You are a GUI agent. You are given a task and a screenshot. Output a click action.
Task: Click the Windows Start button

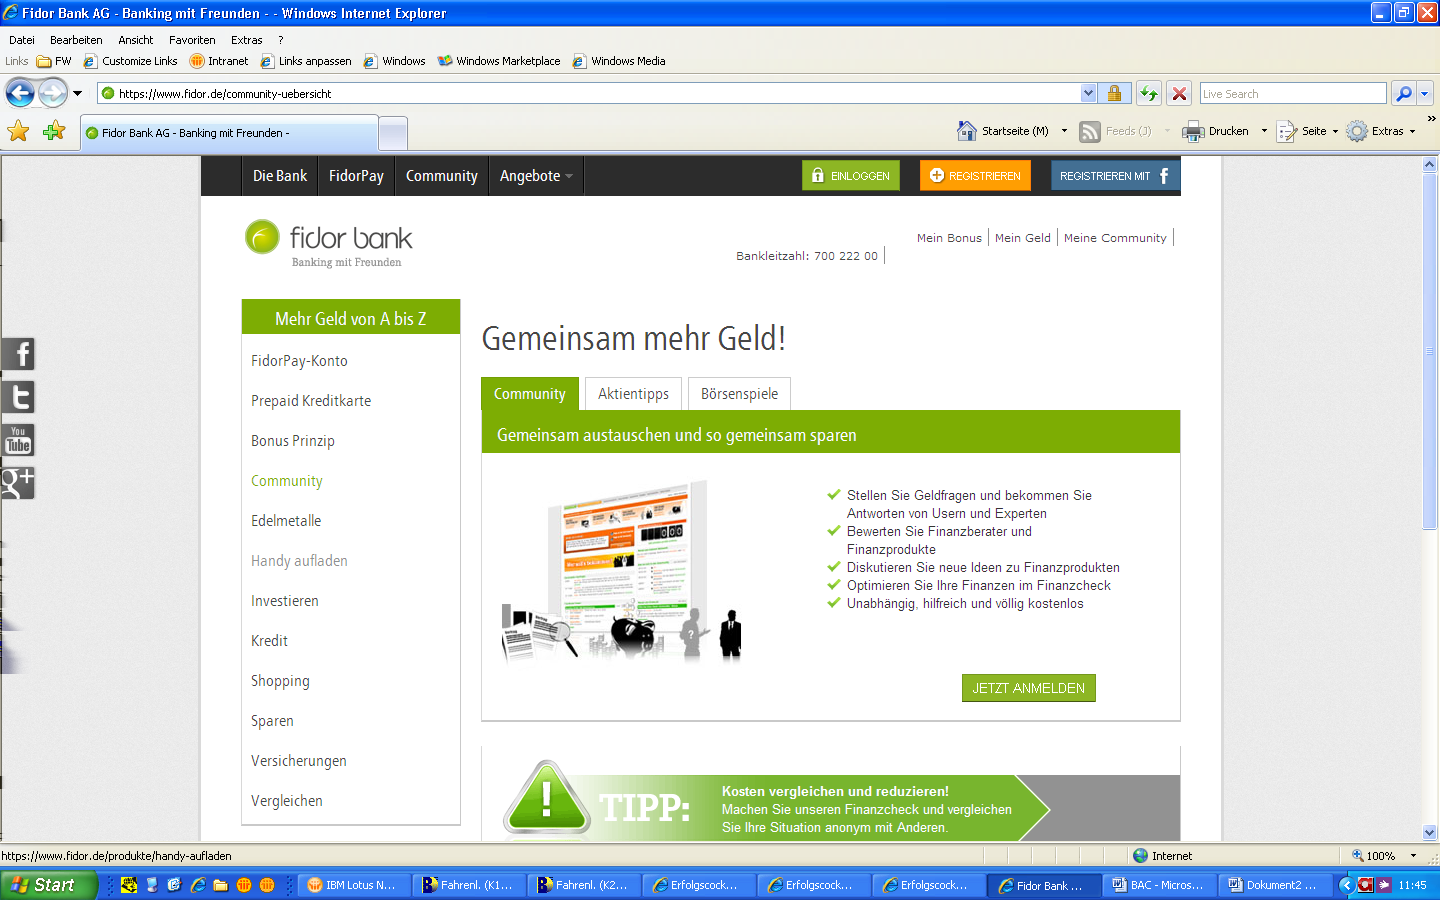[x=49, y=885]
